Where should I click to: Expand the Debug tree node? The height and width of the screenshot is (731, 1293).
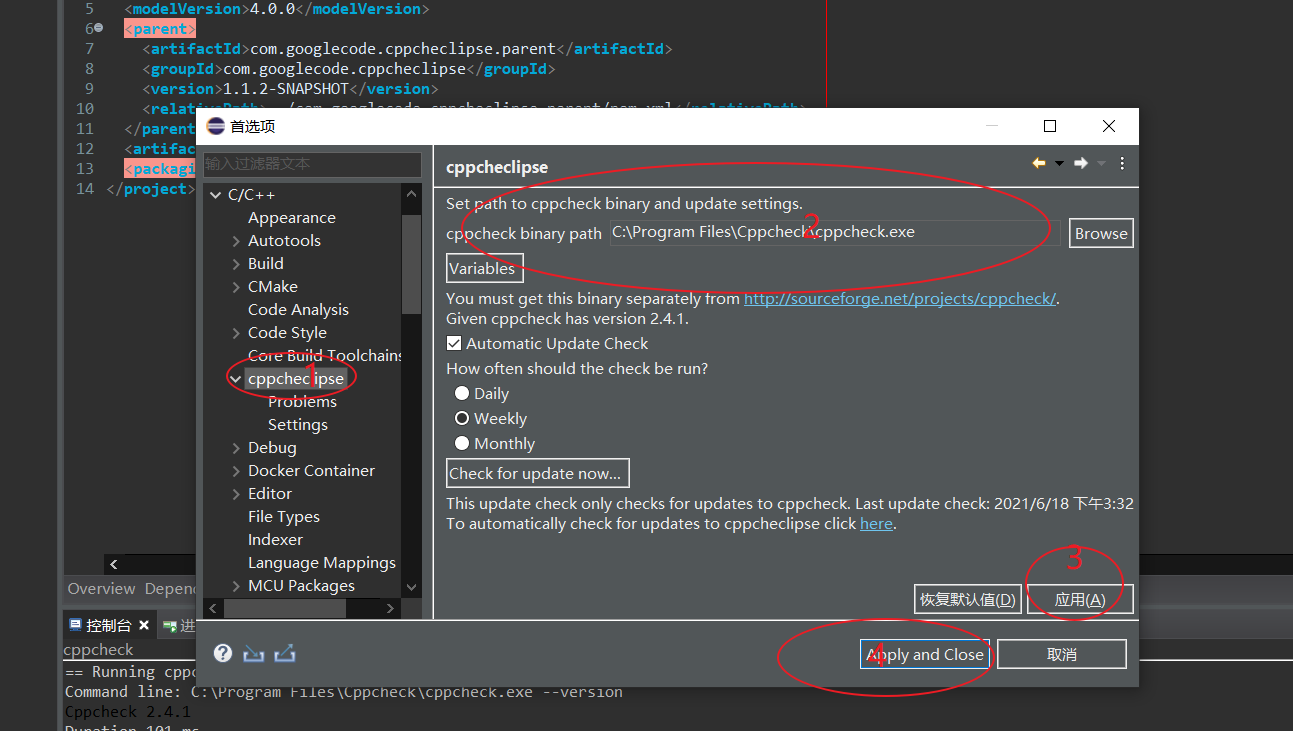tap(236, 448)
